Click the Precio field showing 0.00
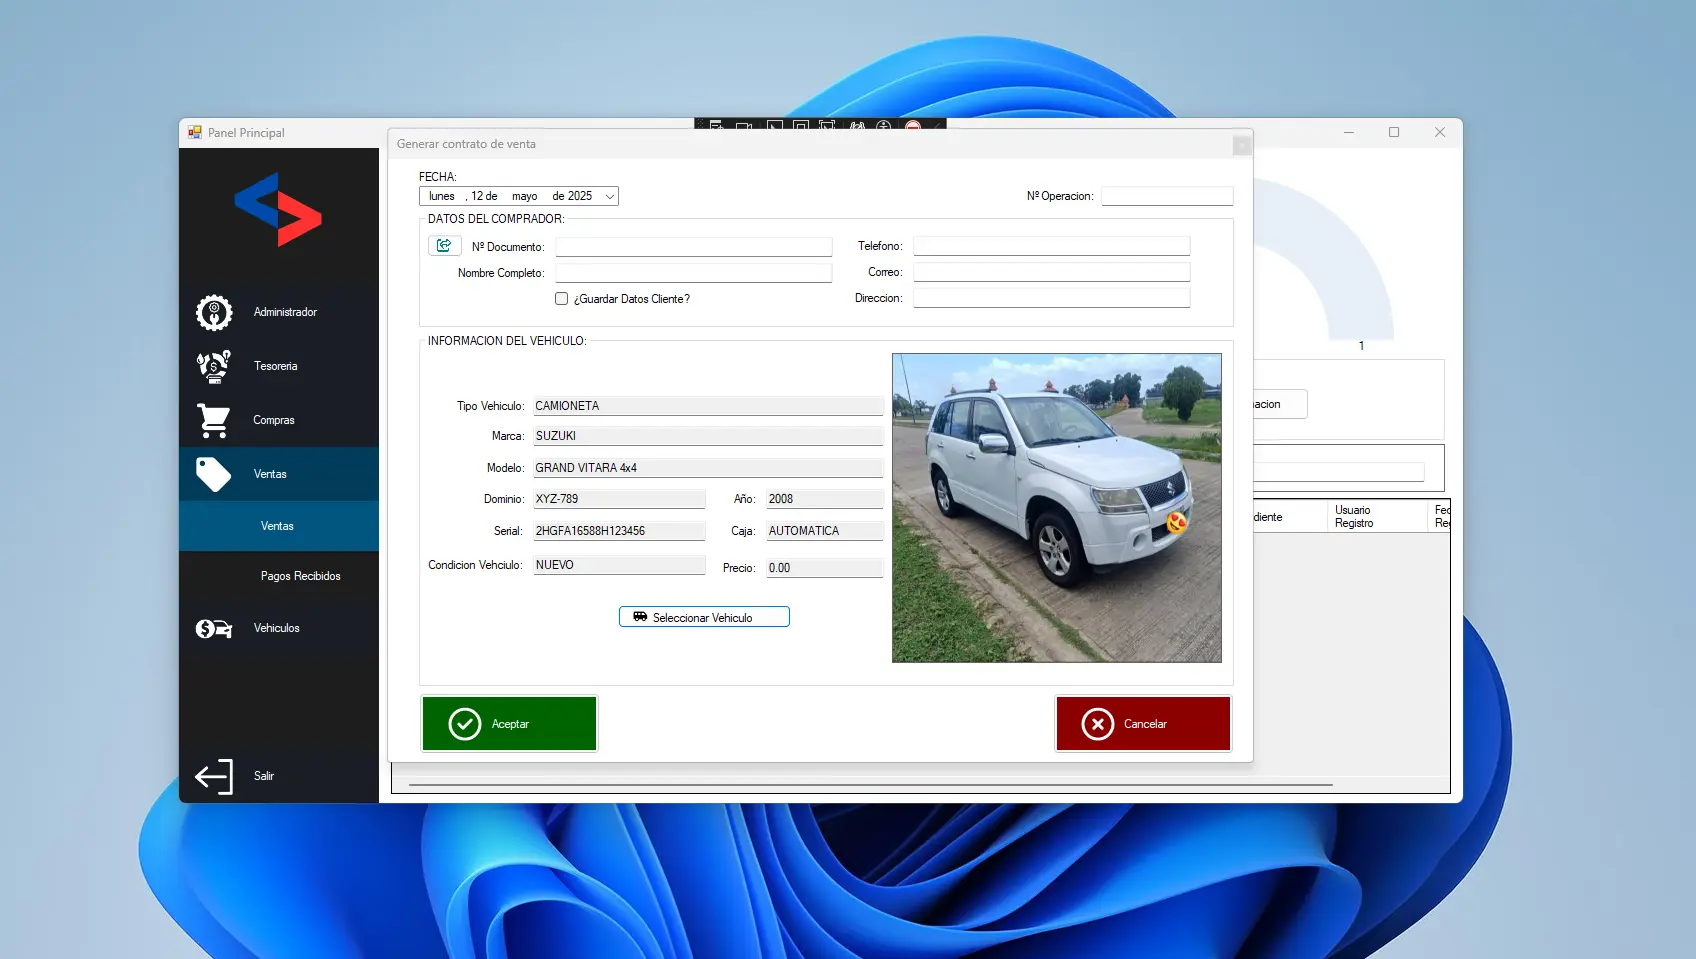 825,568
